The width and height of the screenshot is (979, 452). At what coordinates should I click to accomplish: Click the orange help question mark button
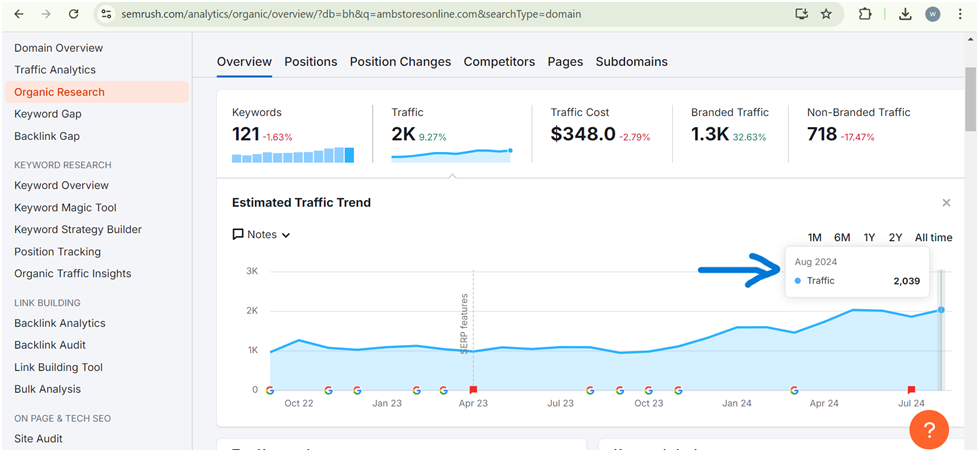(929, 430)
